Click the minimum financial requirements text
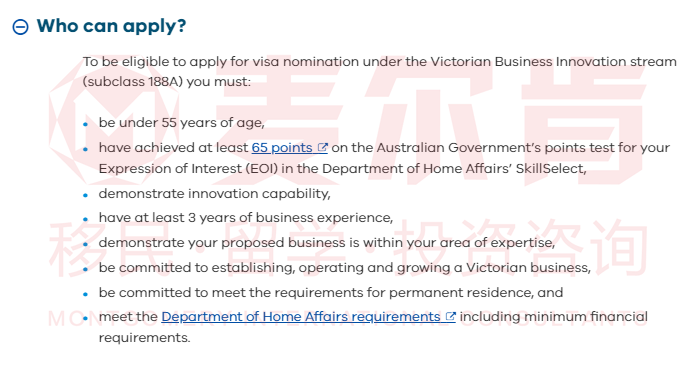 [x=373, y=327]
